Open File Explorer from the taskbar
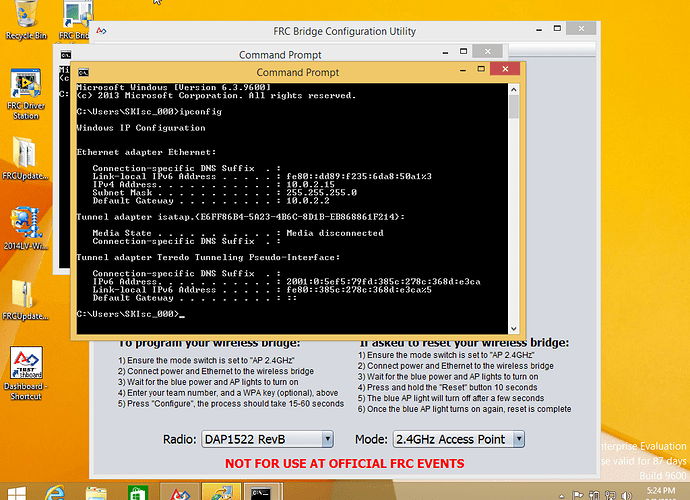 click(x=96, y=493)
